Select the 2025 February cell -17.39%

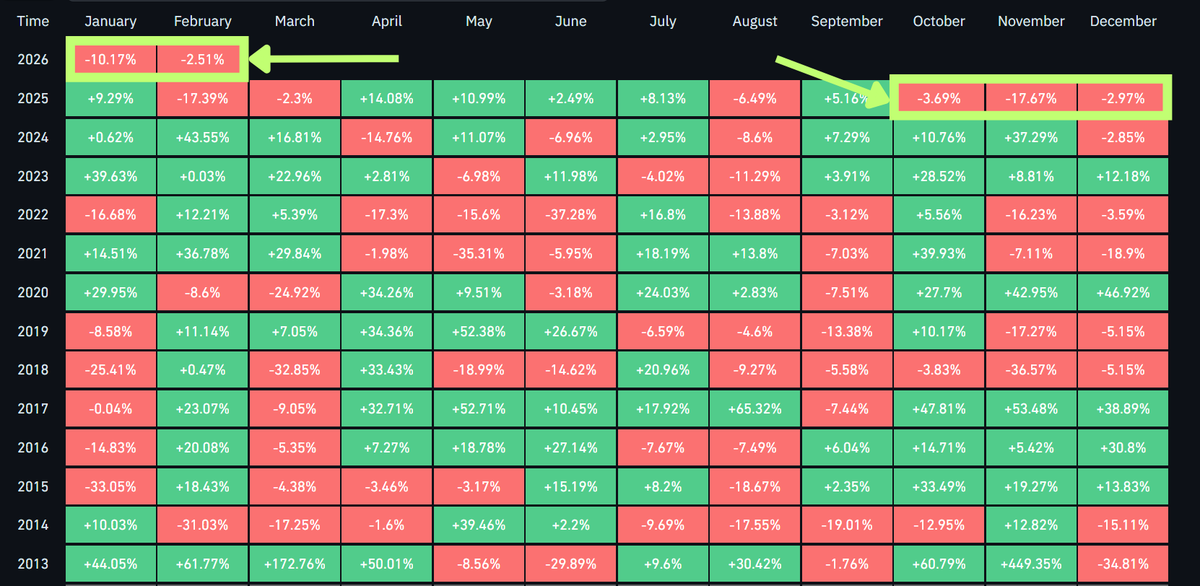(202, 99)
